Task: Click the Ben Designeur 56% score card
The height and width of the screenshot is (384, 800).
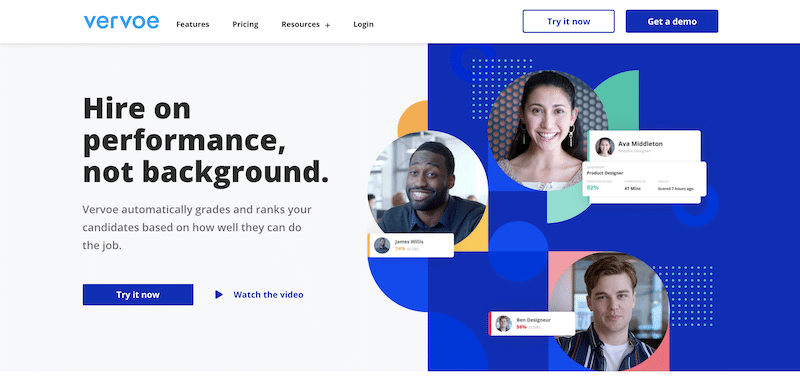Action: pos(532,323)
